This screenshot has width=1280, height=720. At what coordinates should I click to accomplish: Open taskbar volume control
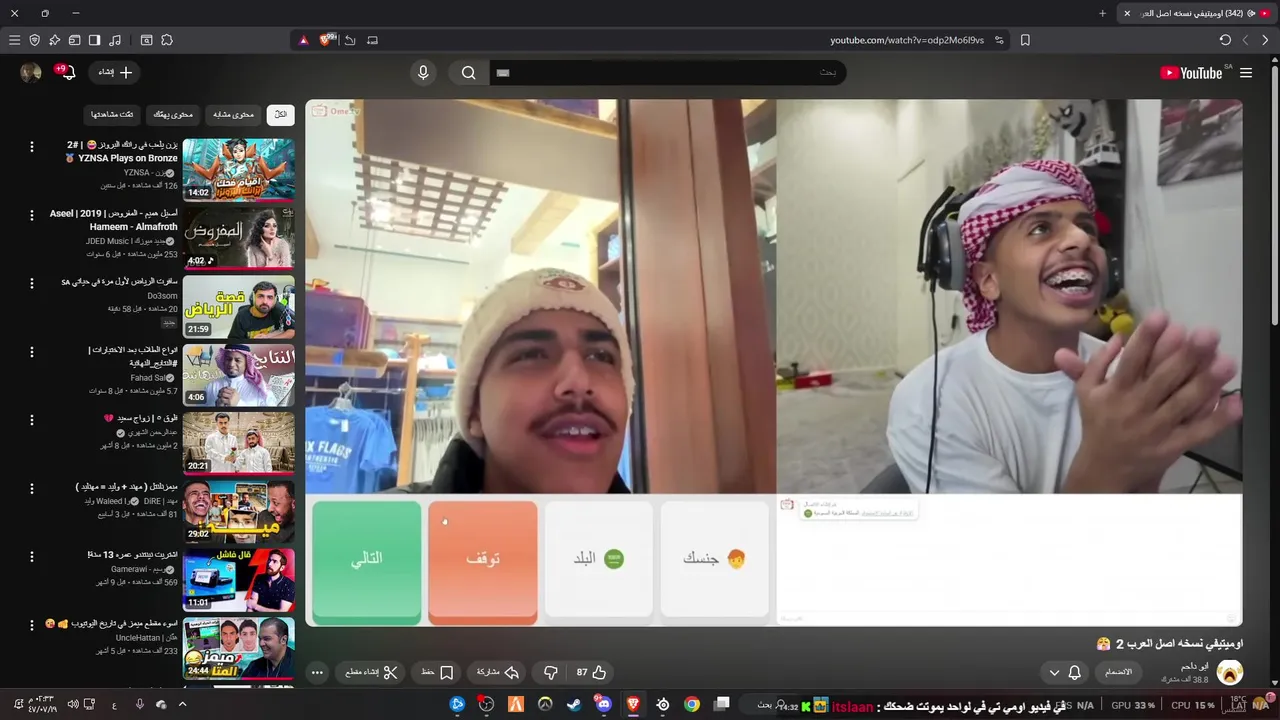pos(72,704)
